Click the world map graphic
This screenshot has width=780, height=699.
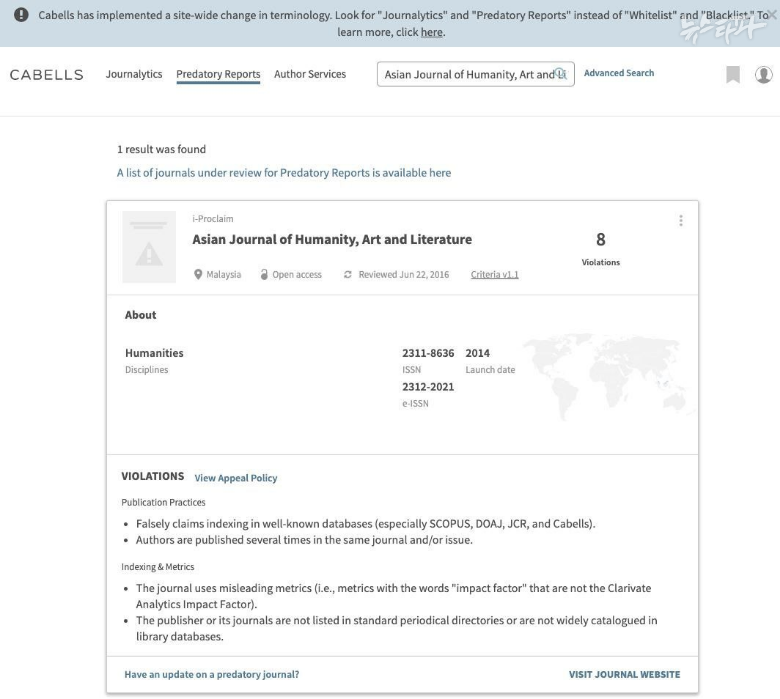point(609,377)
